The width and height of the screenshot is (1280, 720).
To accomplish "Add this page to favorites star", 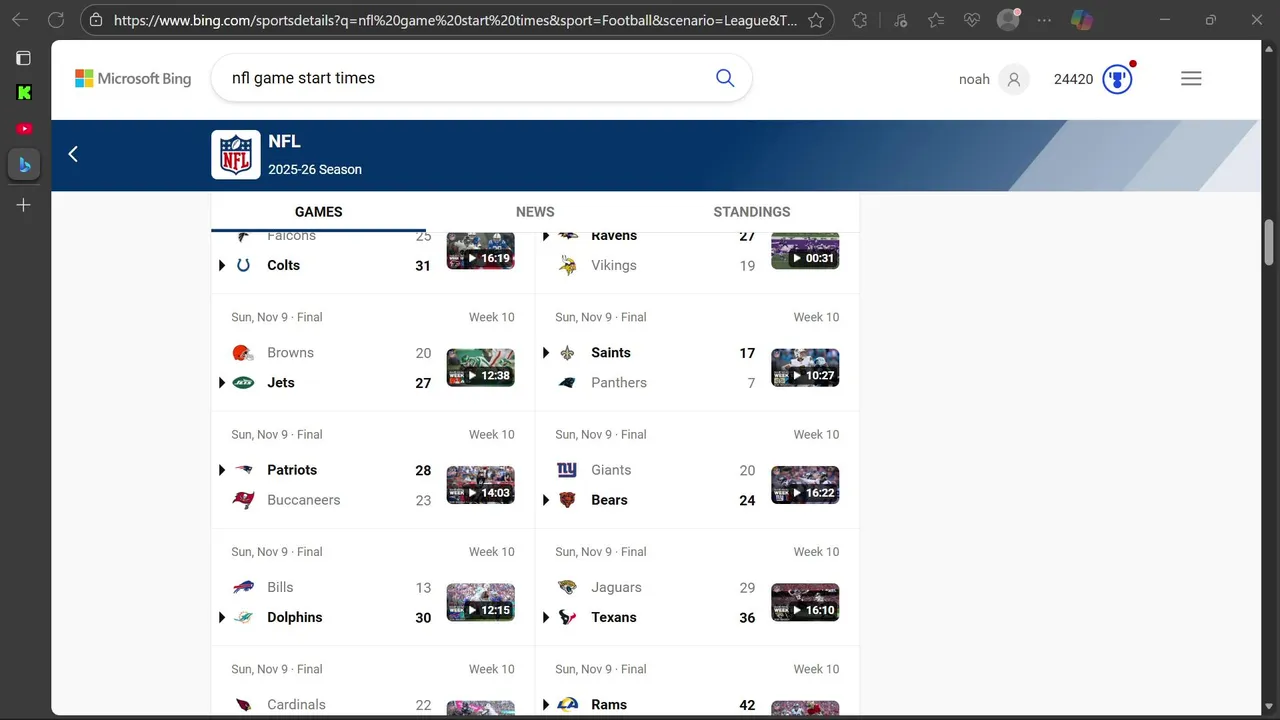I will (816, 20).
